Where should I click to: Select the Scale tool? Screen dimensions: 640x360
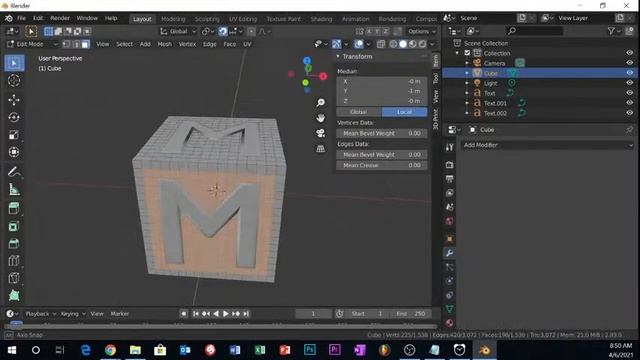click(14, 135)
